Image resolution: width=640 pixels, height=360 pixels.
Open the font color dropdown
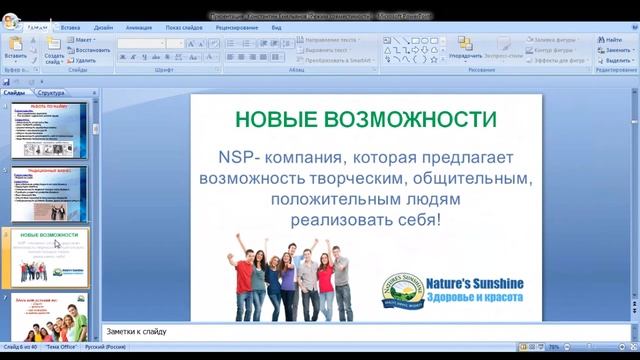211,57
